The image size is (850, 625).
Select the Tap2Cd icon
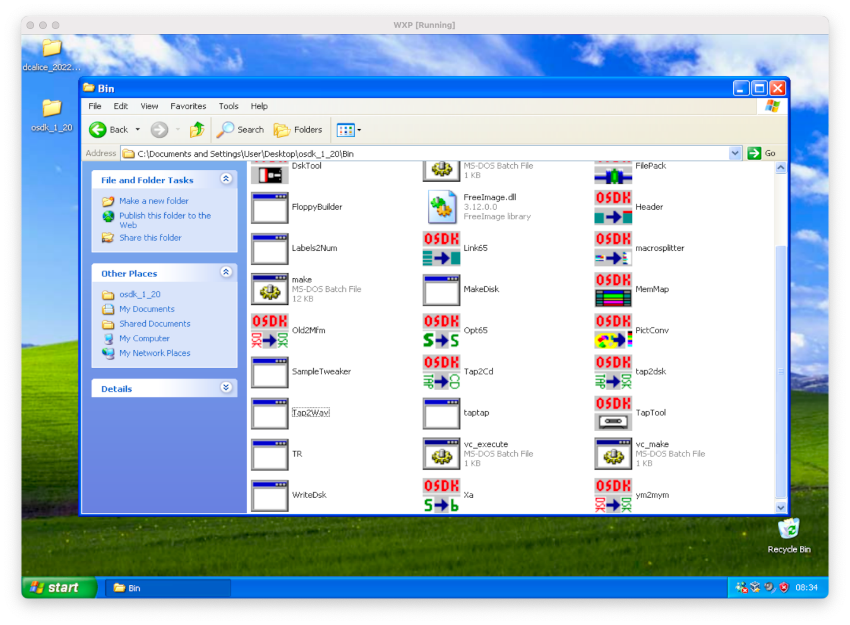tap(441, 372)
